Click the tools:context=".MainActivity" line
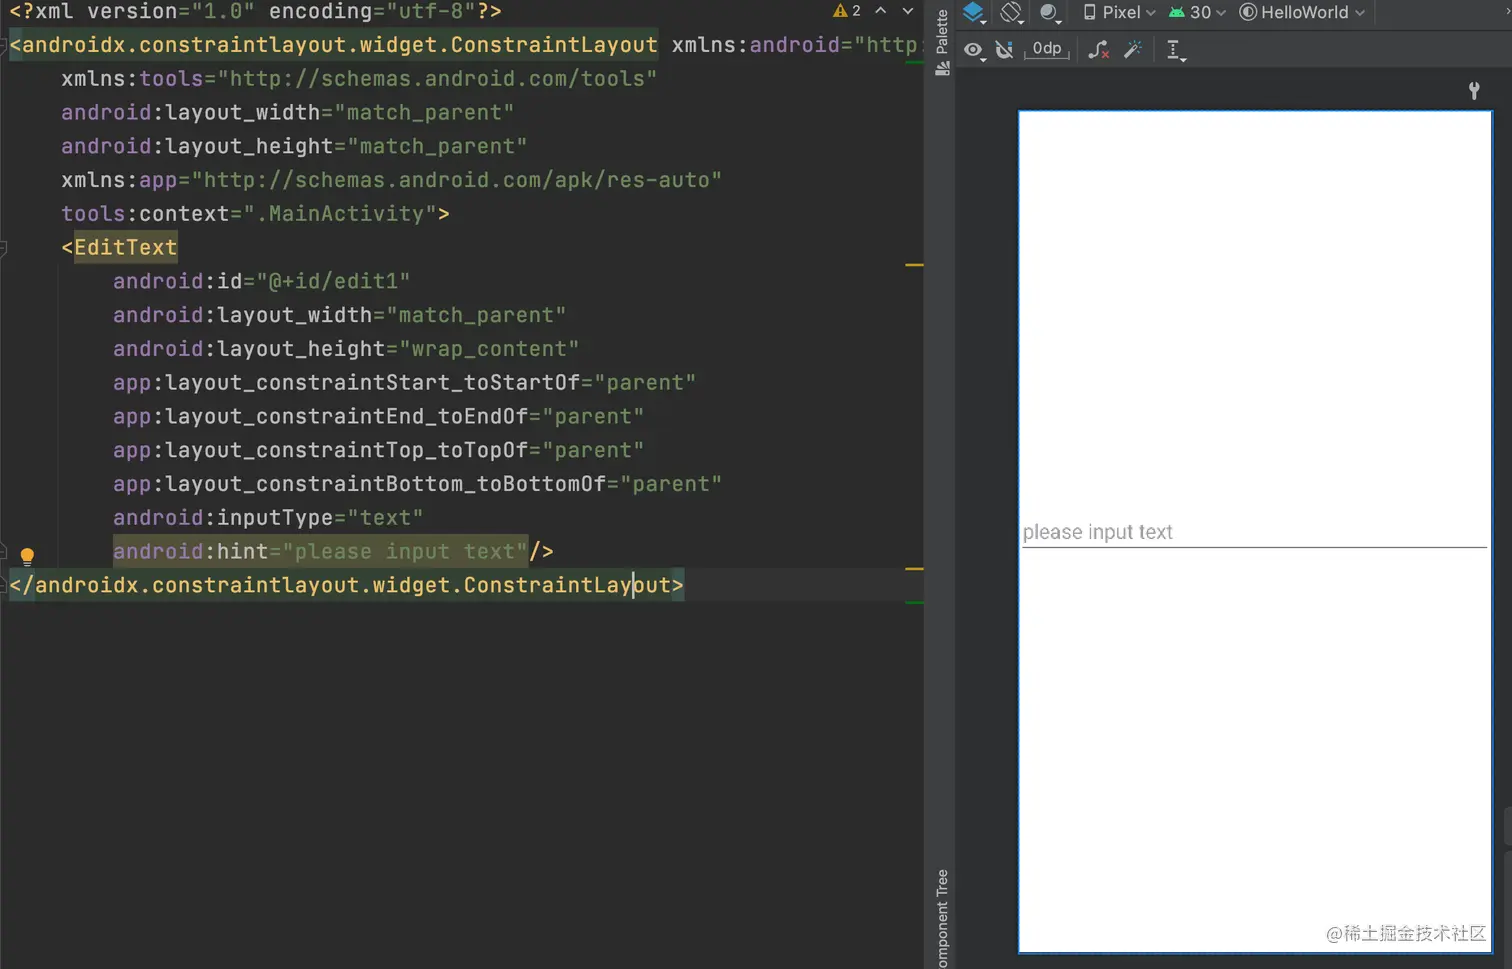The image size is (1512, 969). point(255,214)
